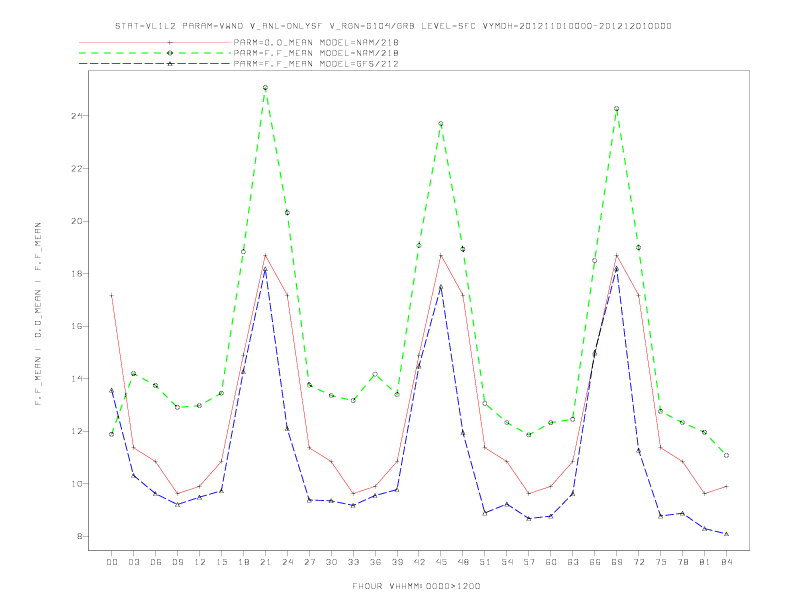Click y-axis tick label 10
Image resolution: width=792 pixels, height=612 pixels.
coord(77,484)
